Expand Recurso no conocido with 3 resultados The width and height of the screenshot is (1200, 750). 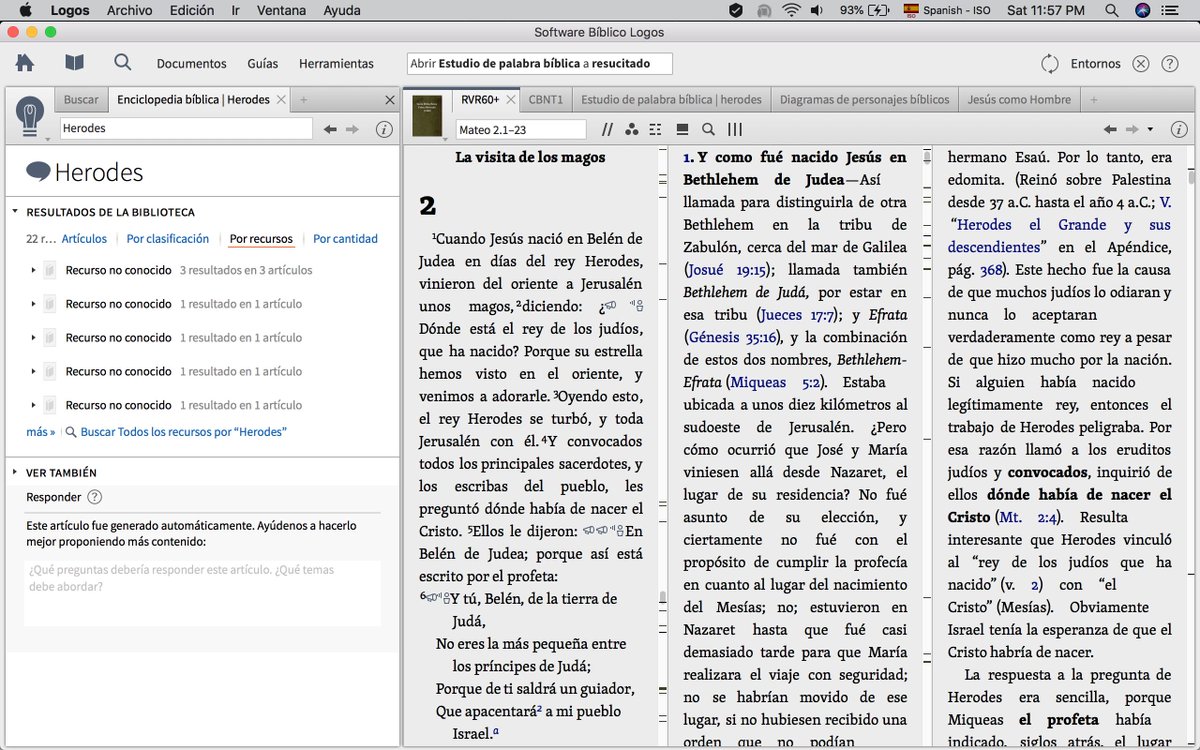(34, 270)
